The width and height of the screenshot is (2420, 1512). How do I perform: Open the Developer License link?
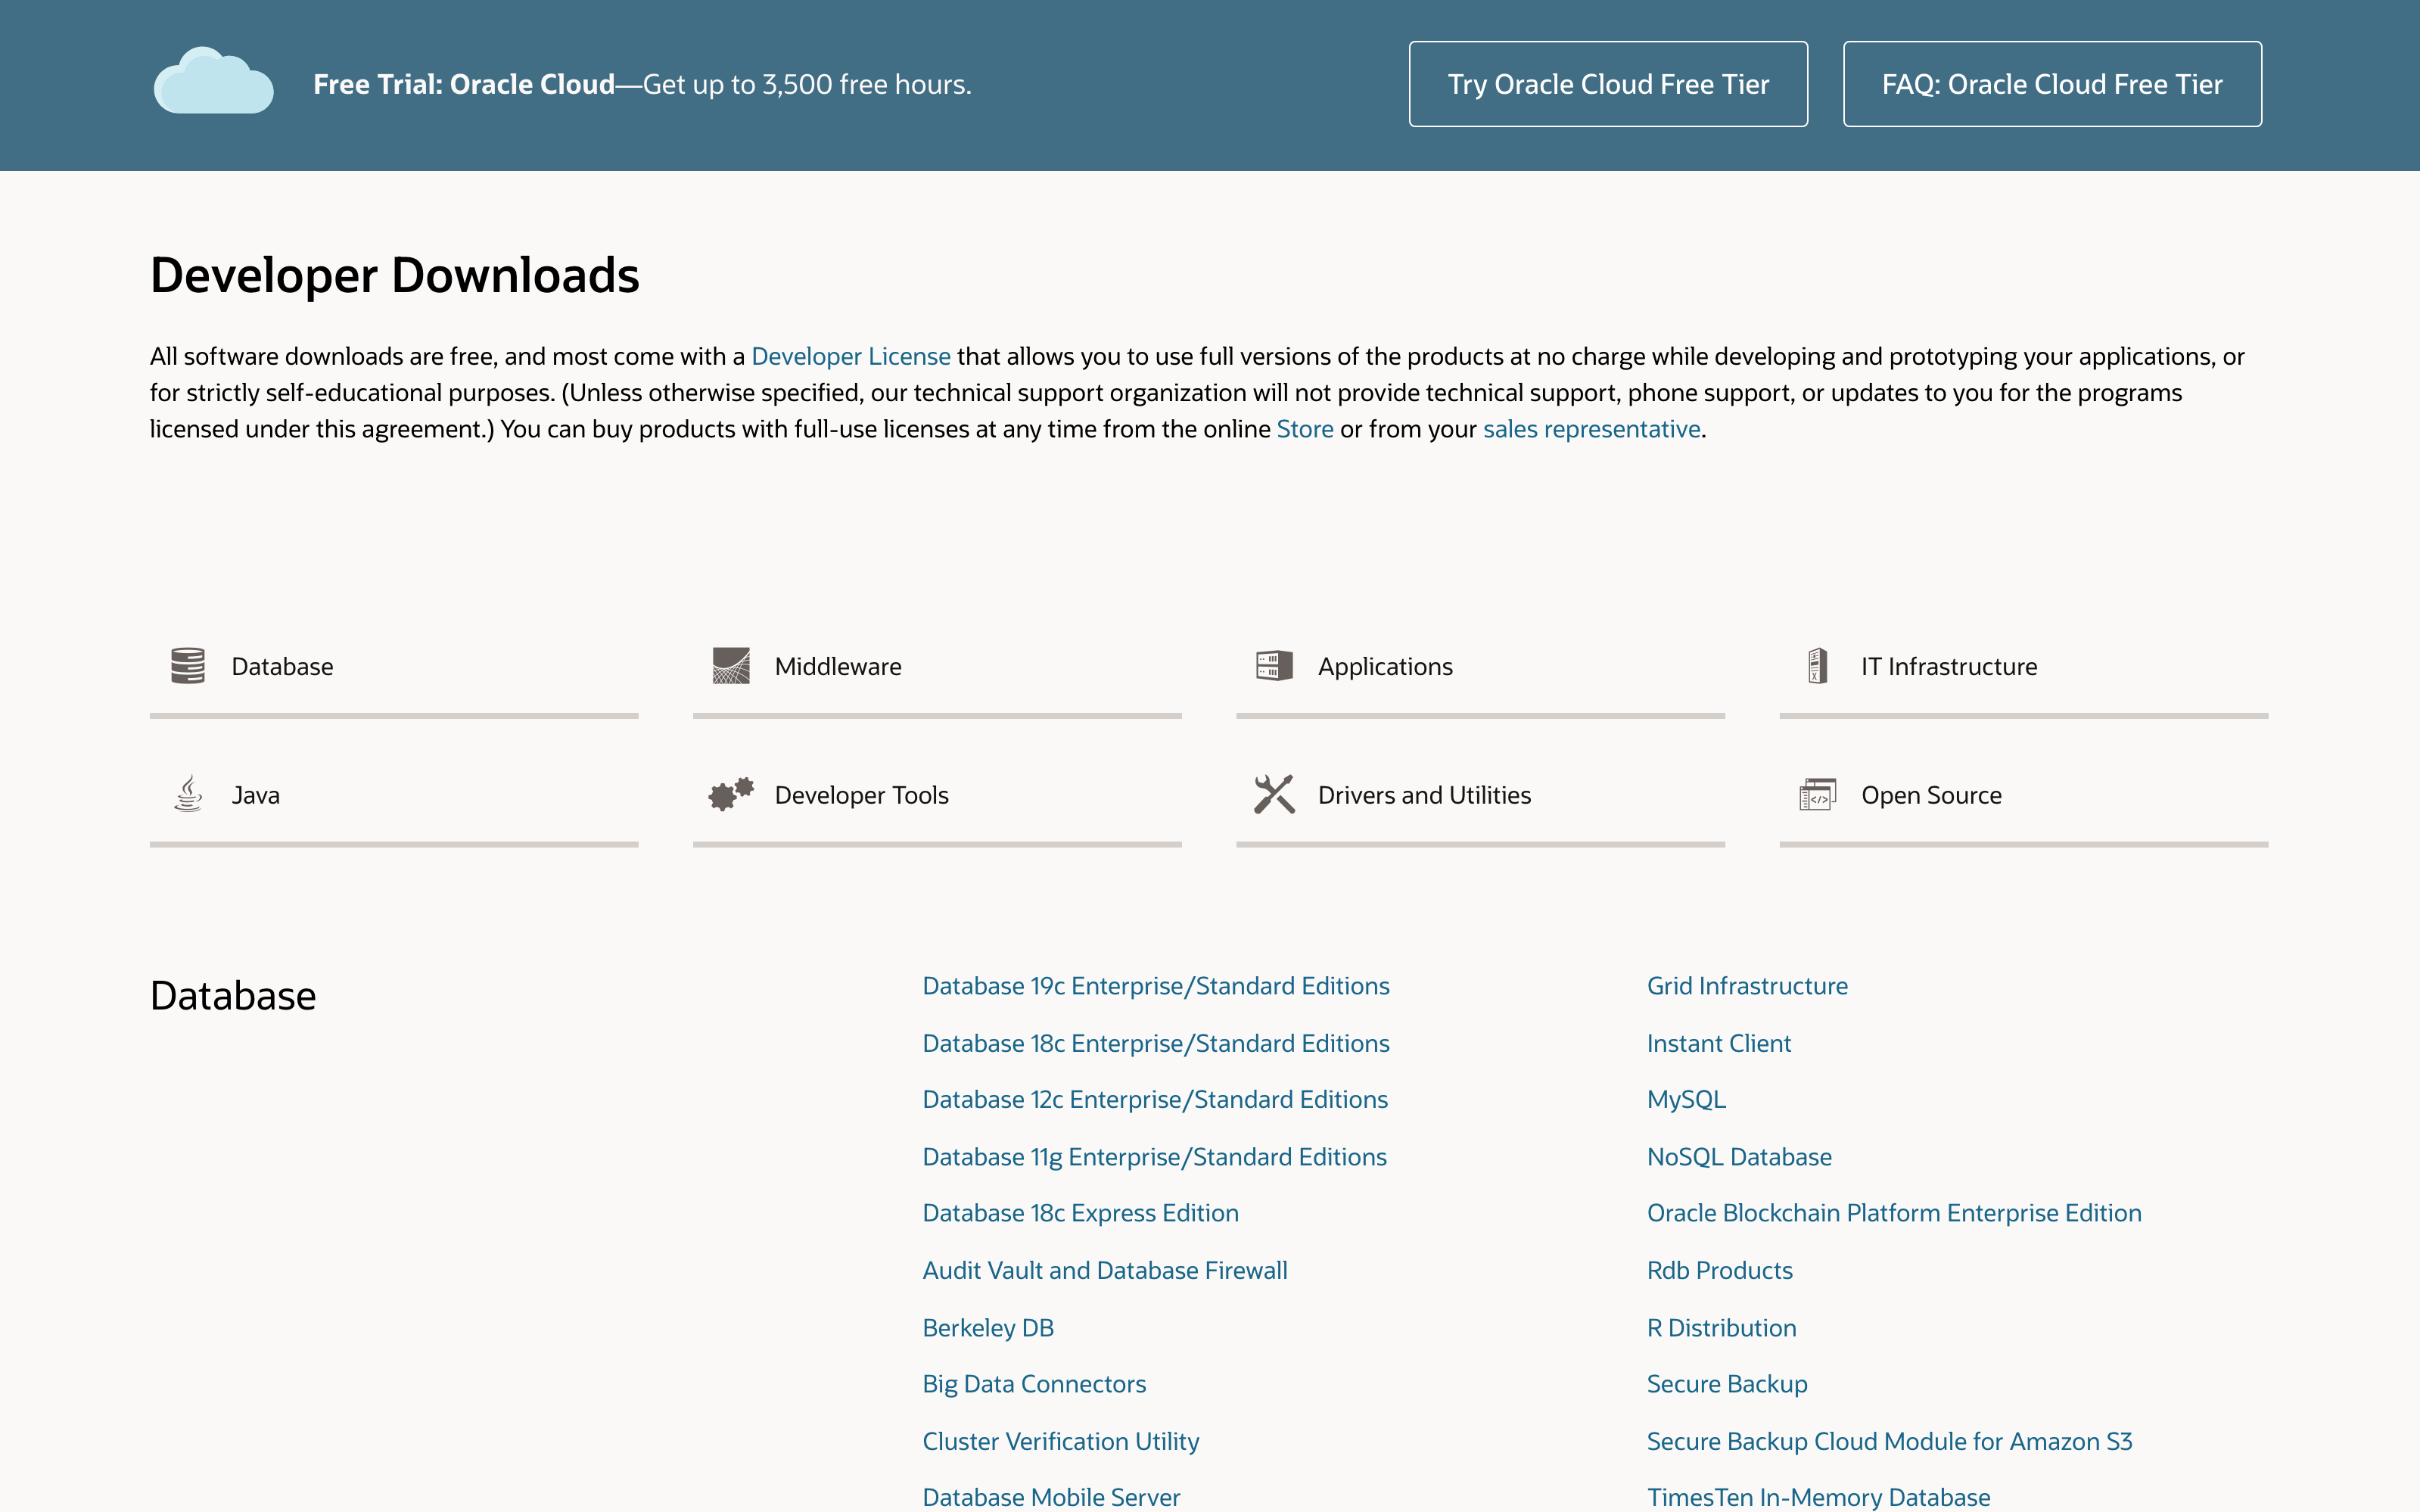[850, 356]
